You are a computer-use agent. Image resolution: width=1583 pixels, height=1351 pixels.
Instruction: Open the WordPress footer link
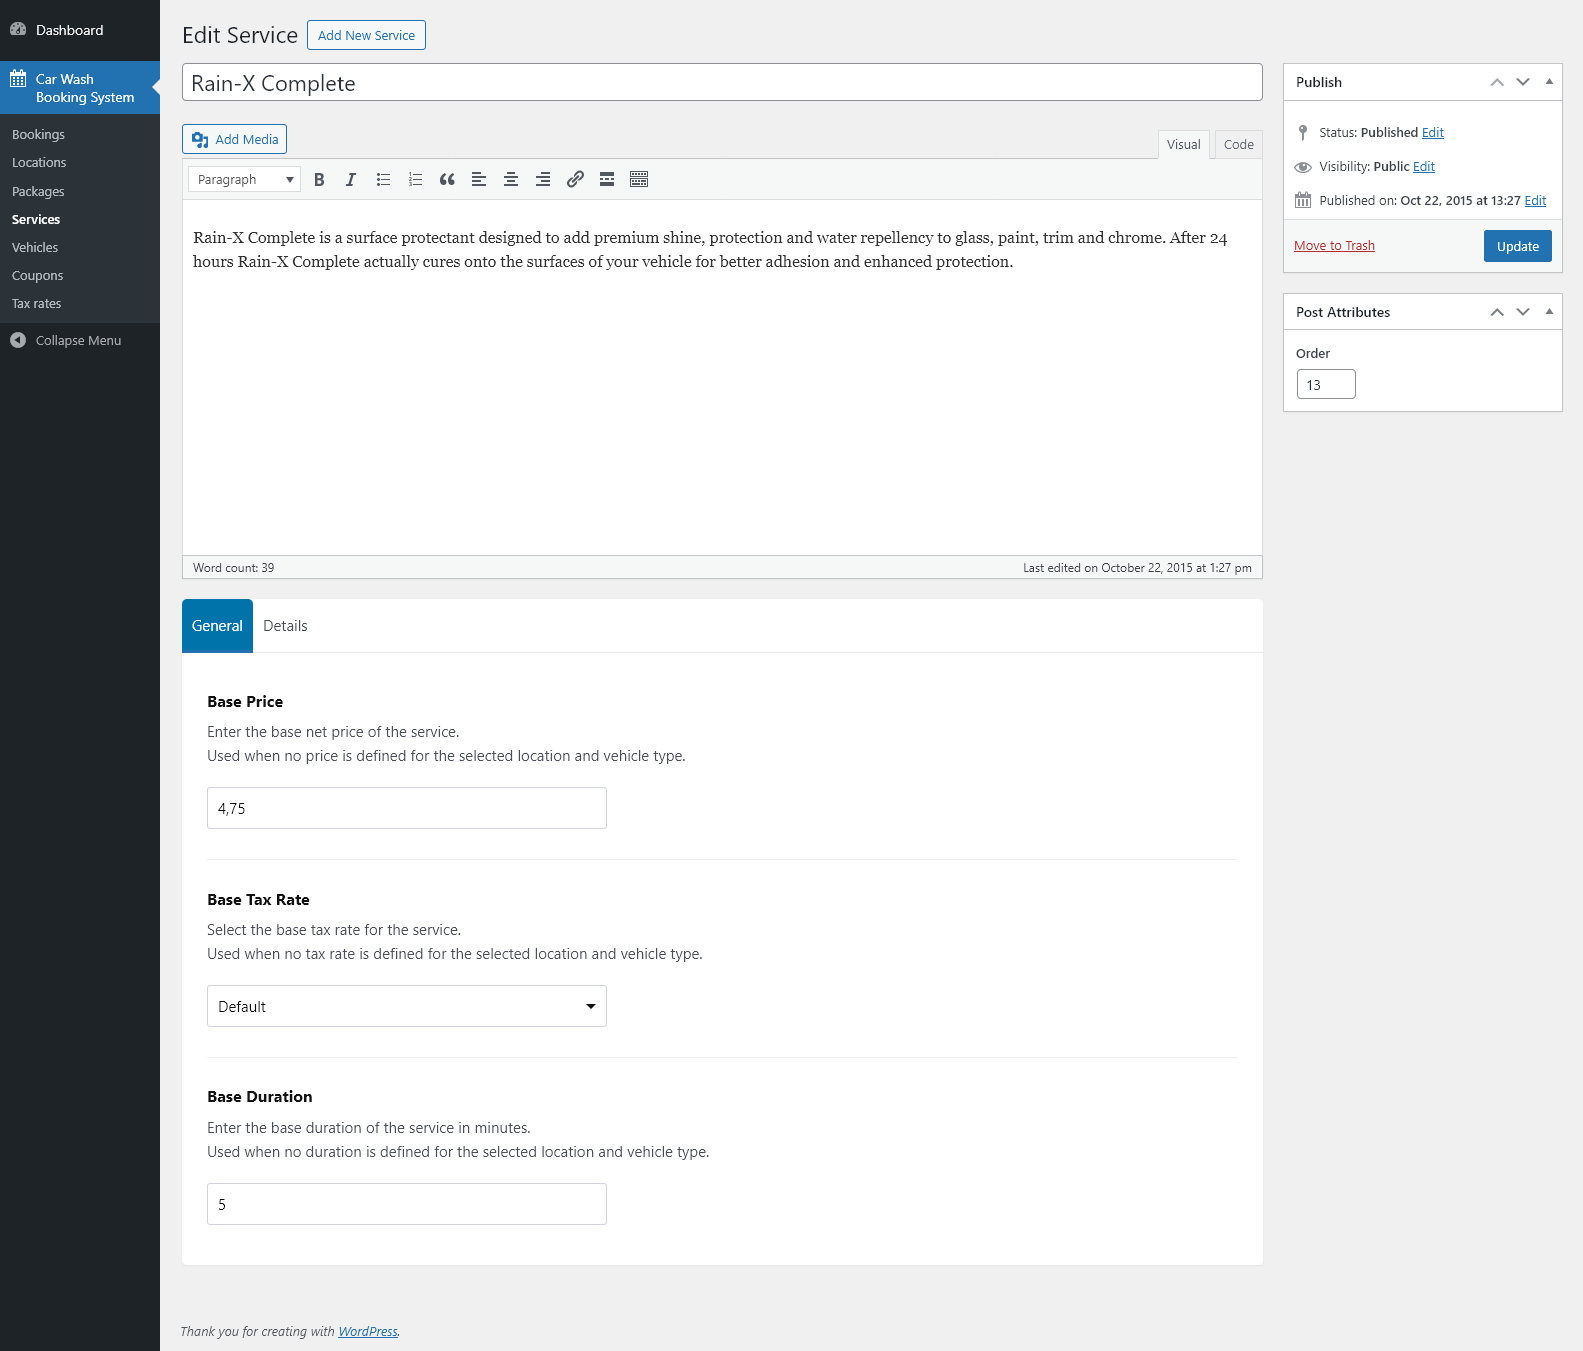368,1332
